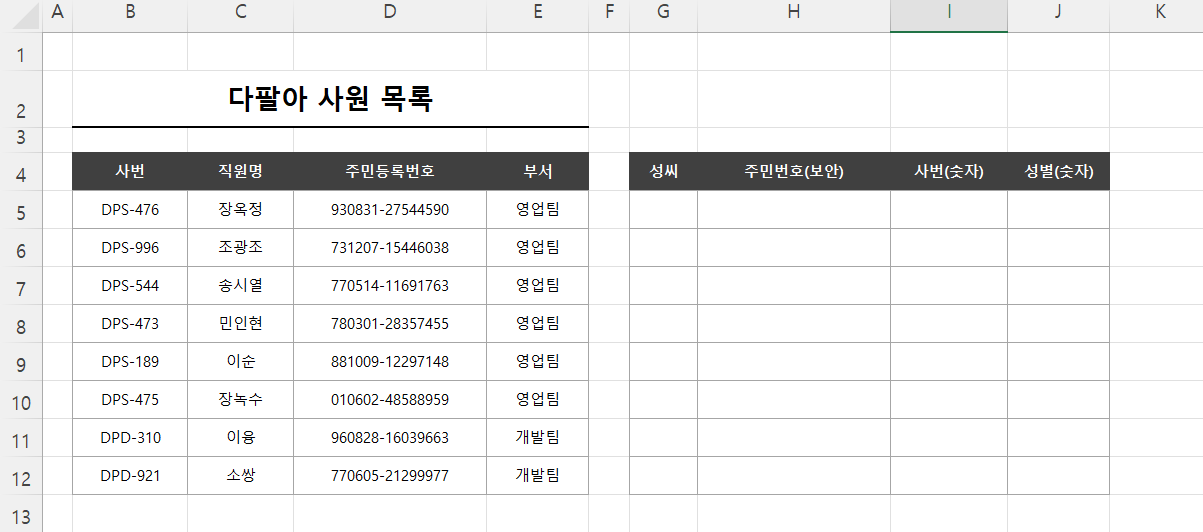Select ID number 731207-15446038
The width and height of the screenshot is (1203, 532).
[390, 248]
